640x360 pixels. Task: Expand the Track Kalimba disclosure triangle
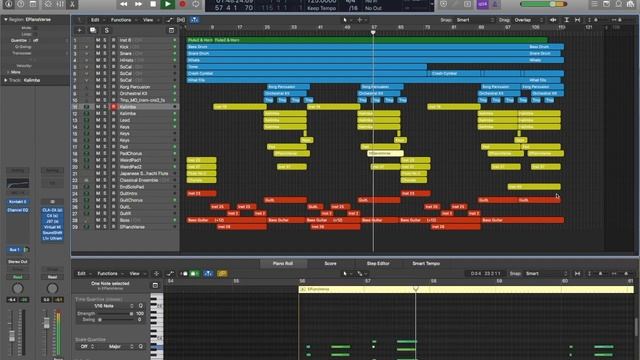5,80
